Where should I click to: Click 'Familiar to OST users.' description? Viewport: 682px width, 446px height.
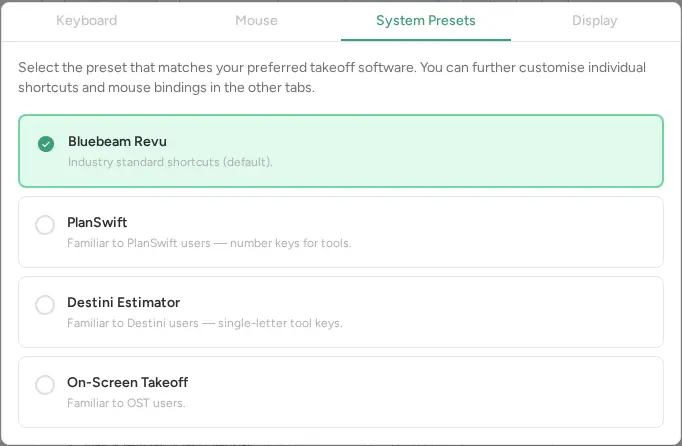click(126, 403)
